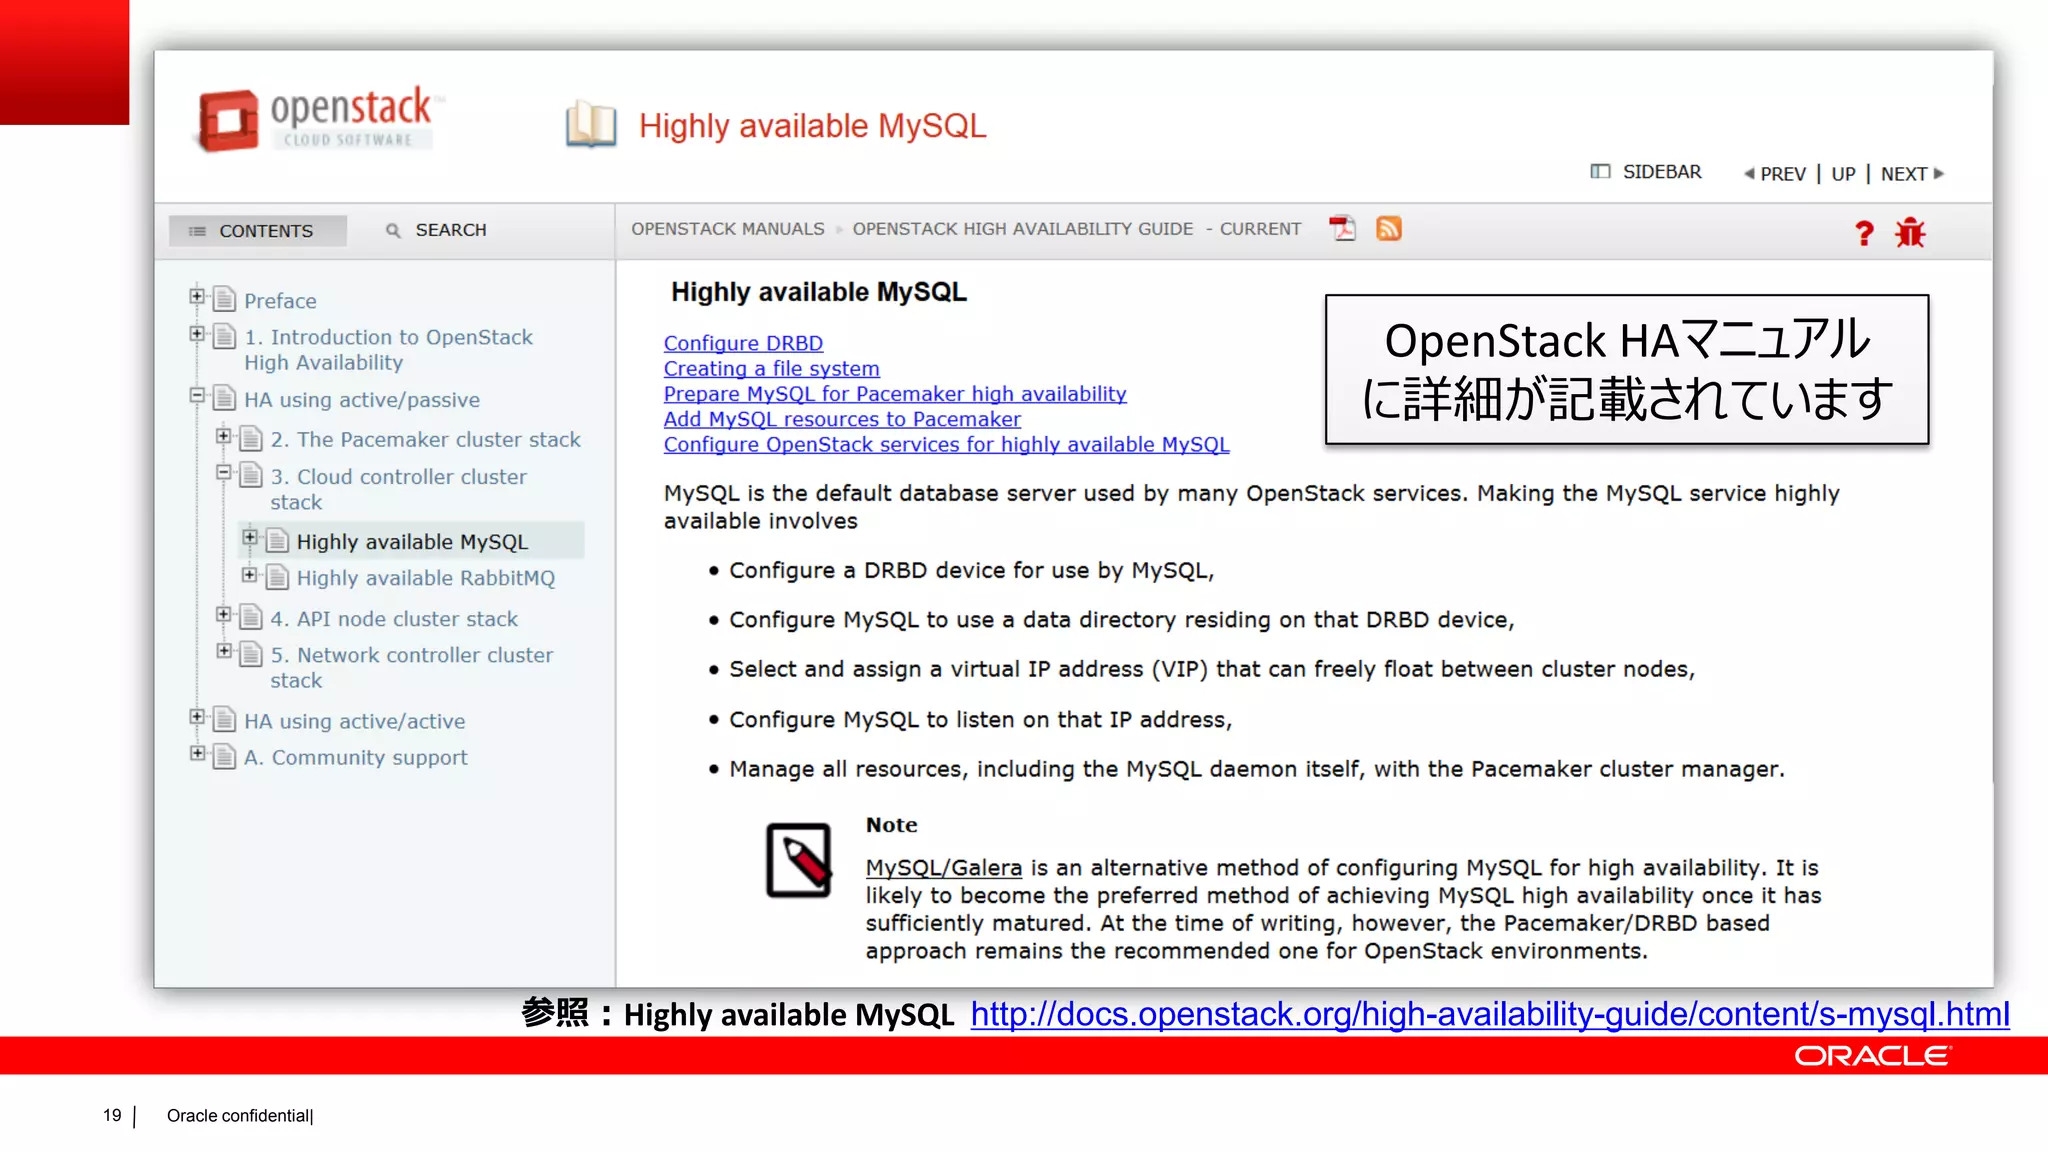Open Configure OpenStack services for highly available MySQL
The width and height of the screenshot is (2048, 1152).
pos(946,445)
